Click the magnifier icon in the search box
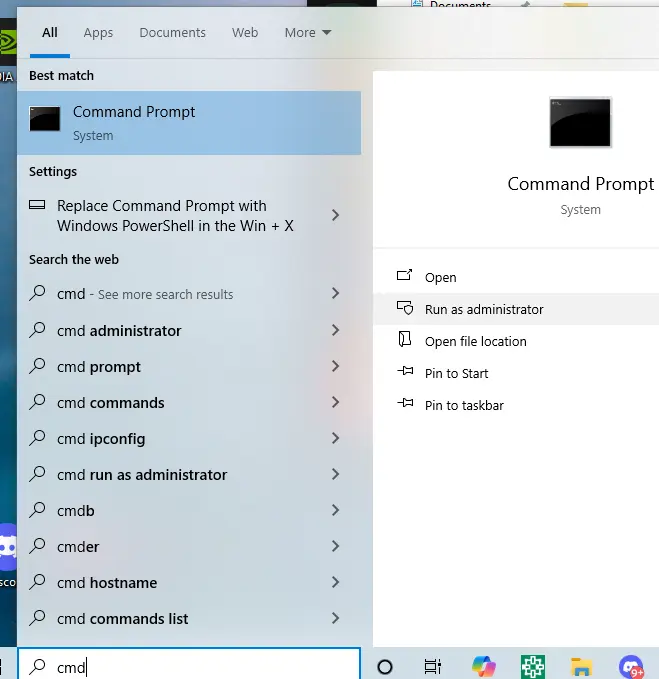This screenshot has height=679, width=659. (x=38, y=666)
